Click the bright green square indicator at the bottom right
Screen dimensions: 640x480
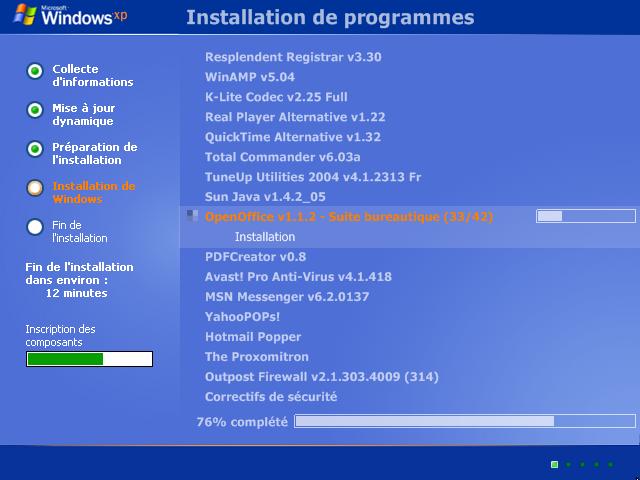[554, 464]
